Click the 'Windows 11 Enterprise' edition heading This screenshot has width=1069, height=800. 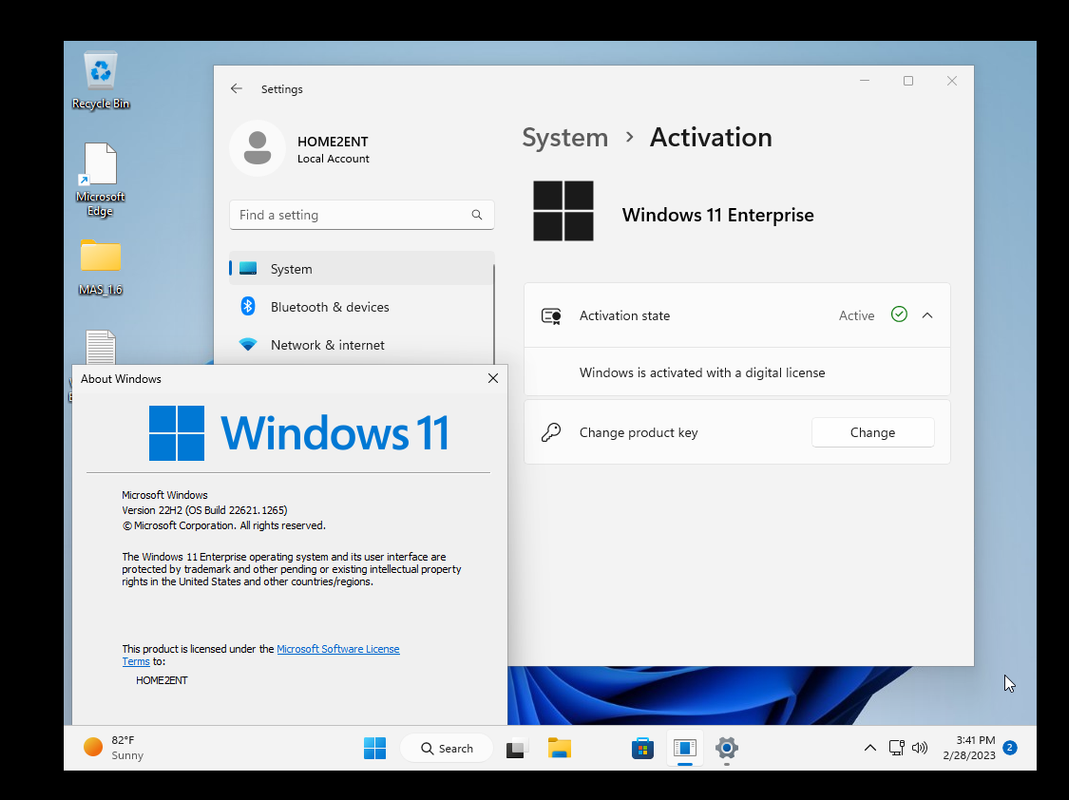(x=718, y=215)
